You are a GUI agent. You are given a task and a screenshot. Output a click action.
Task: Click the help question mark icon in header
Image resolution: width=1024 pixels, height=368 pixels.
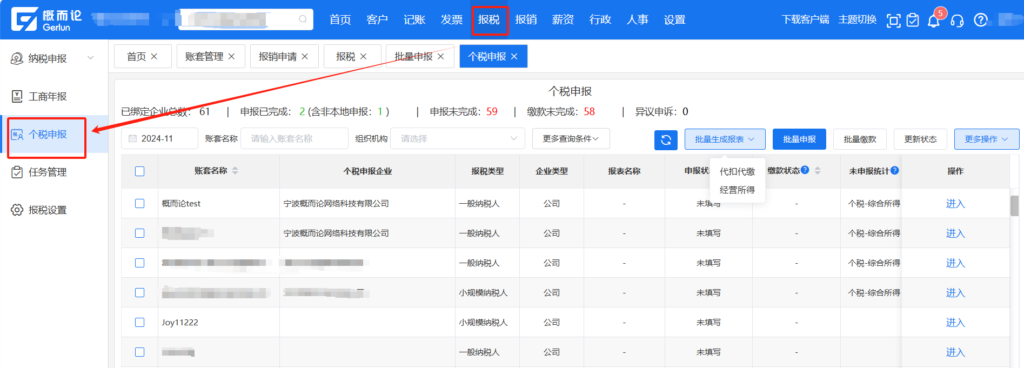[980, 20]
